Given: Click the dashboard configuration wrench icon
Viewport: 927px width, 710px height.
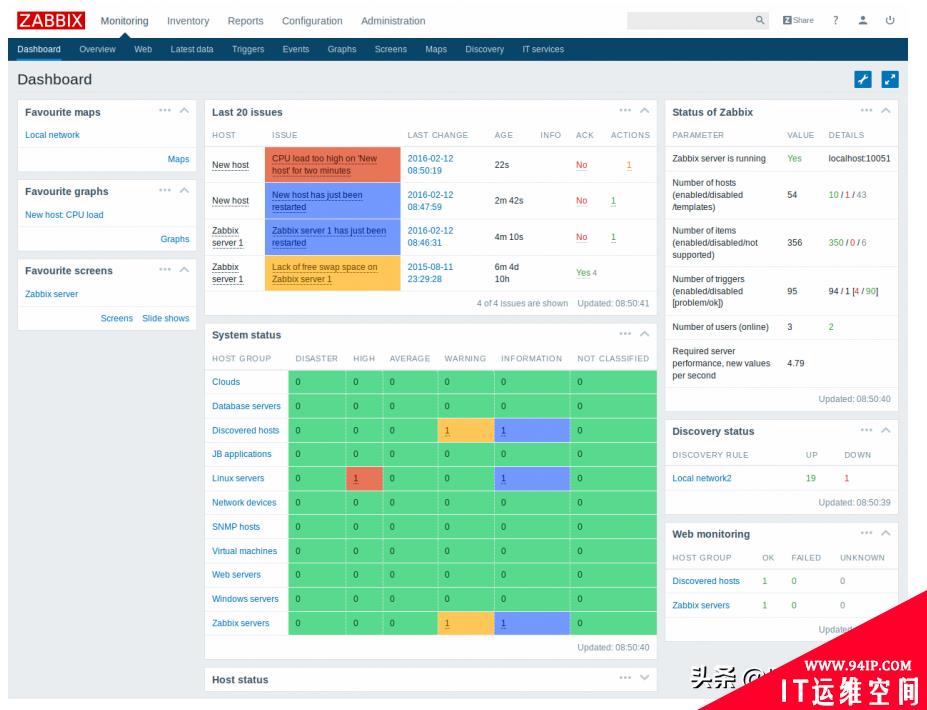Looking at the screenshot, I should [863, 79].
